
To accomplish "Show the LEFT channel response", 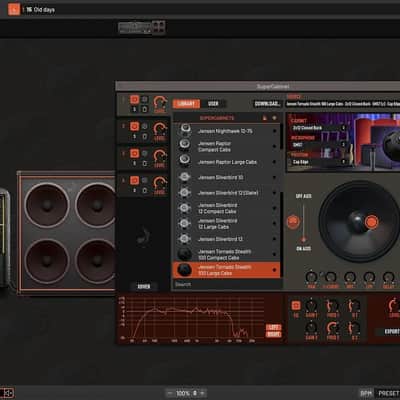I will click(x=274, y=328).
